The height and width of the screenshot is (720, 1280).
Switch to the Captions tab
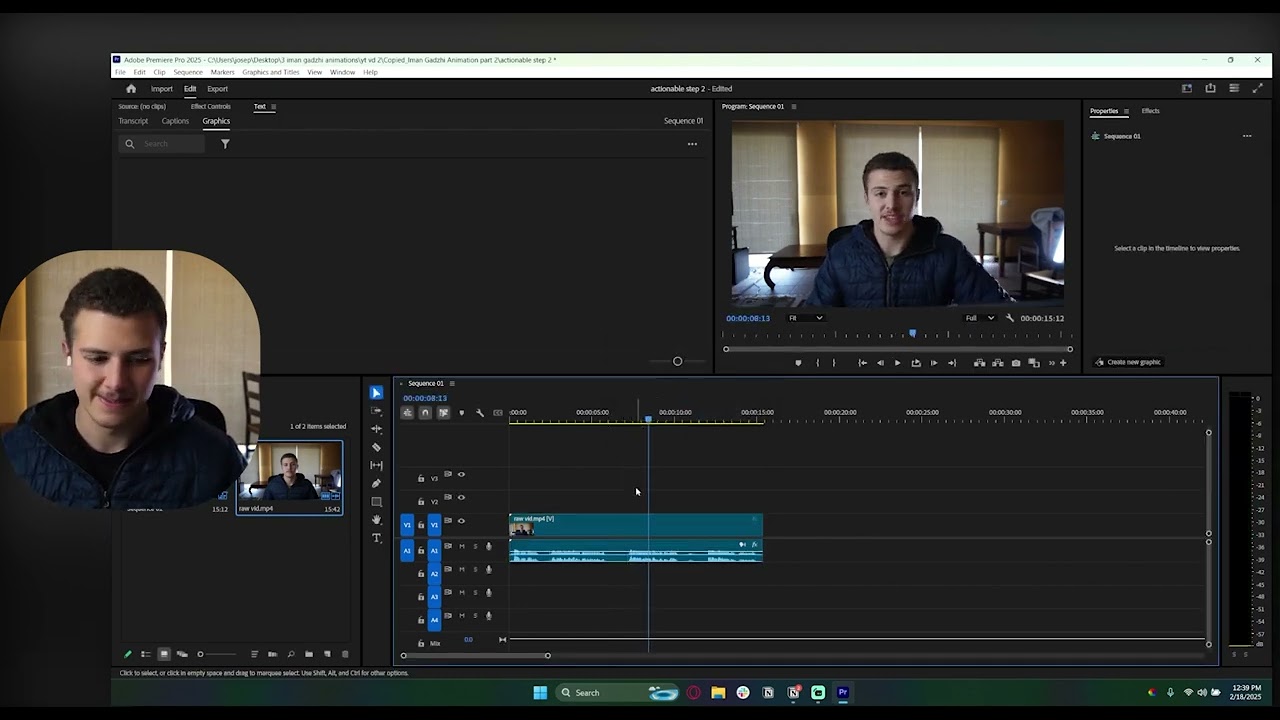[x=175, y=121]
